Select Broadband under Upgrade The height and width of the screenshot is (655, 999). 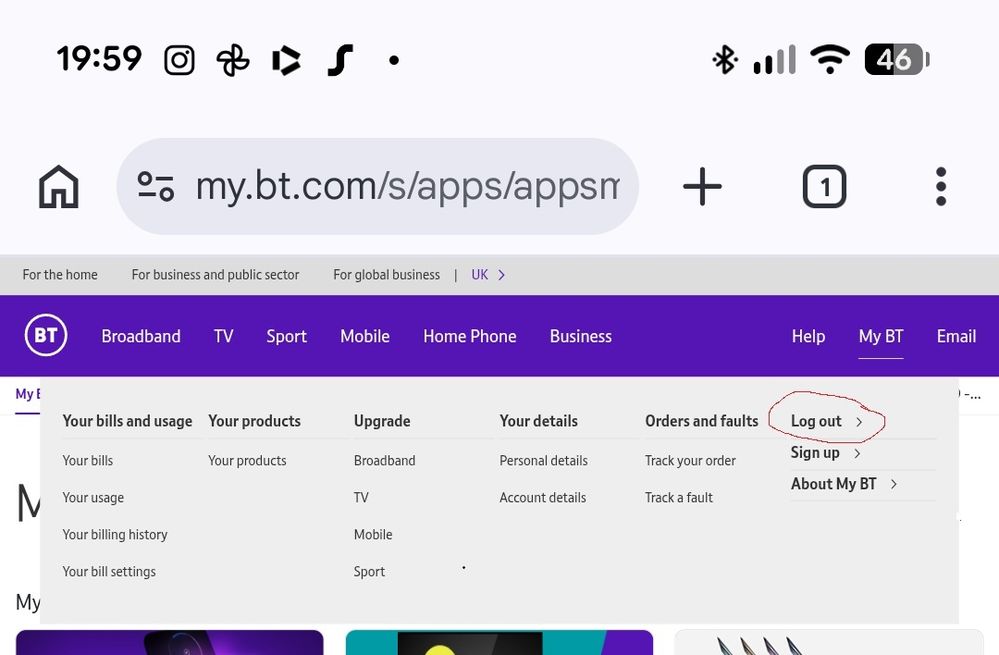tap(384, 461)
